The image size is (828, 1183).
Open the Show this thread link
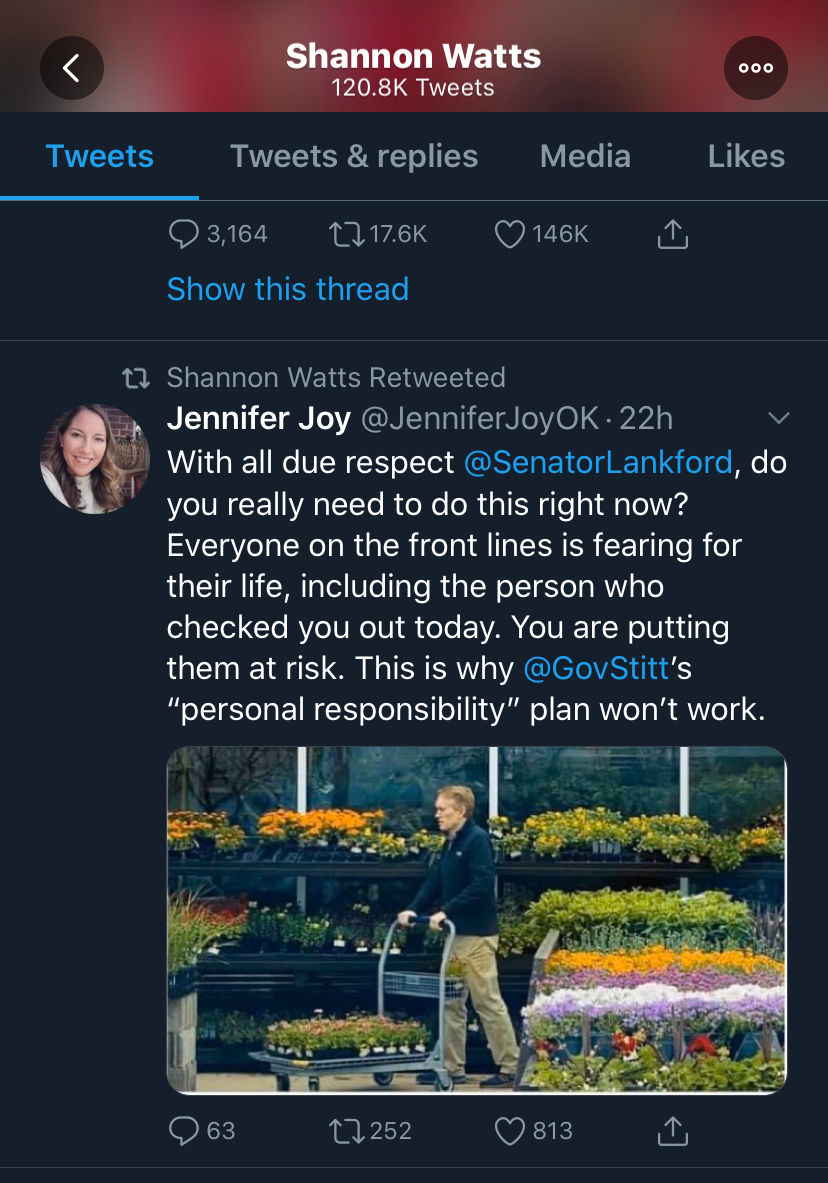[x=288, y=289]
